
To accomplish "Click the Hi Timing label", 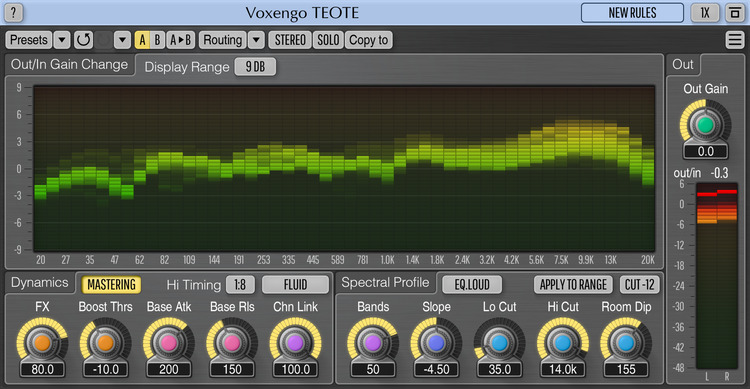I will pos(194,285).
